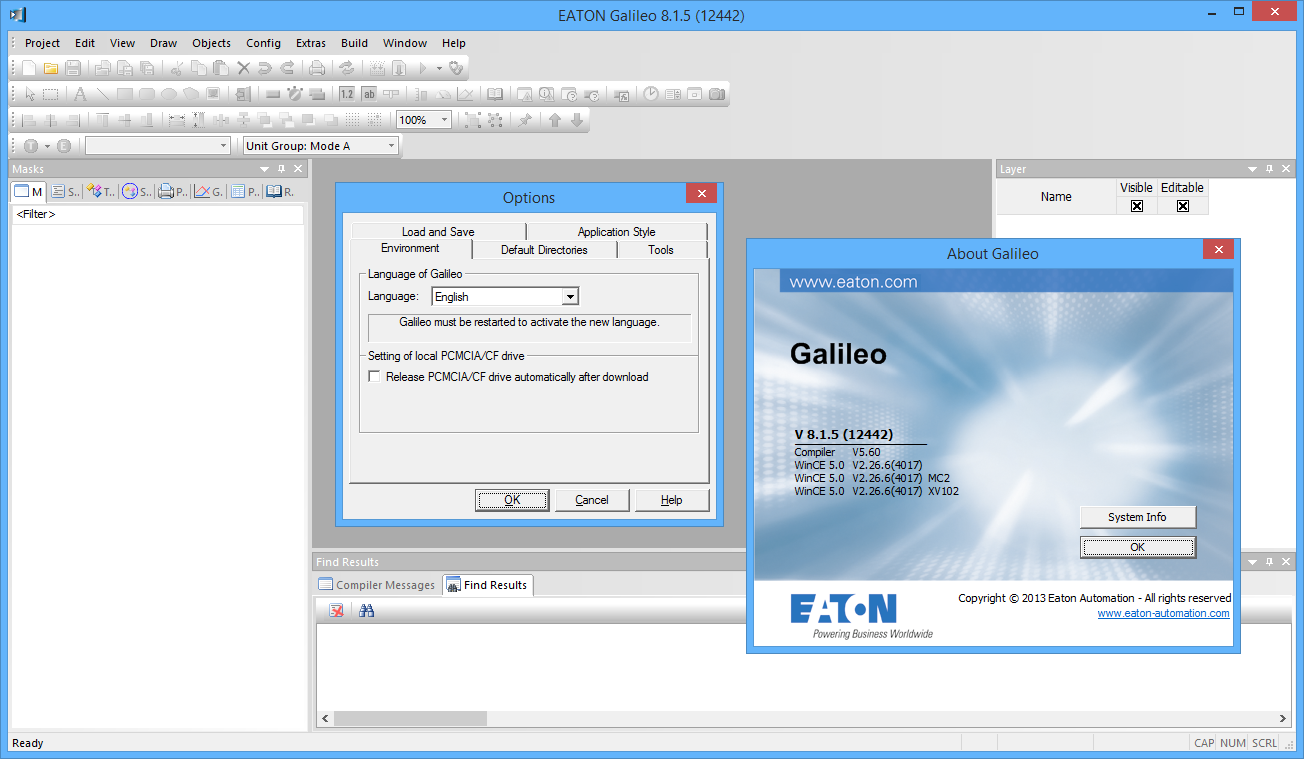Open the Project menu
The width and height of the screenshot is (1304, 759).
(x=43, y=43)
